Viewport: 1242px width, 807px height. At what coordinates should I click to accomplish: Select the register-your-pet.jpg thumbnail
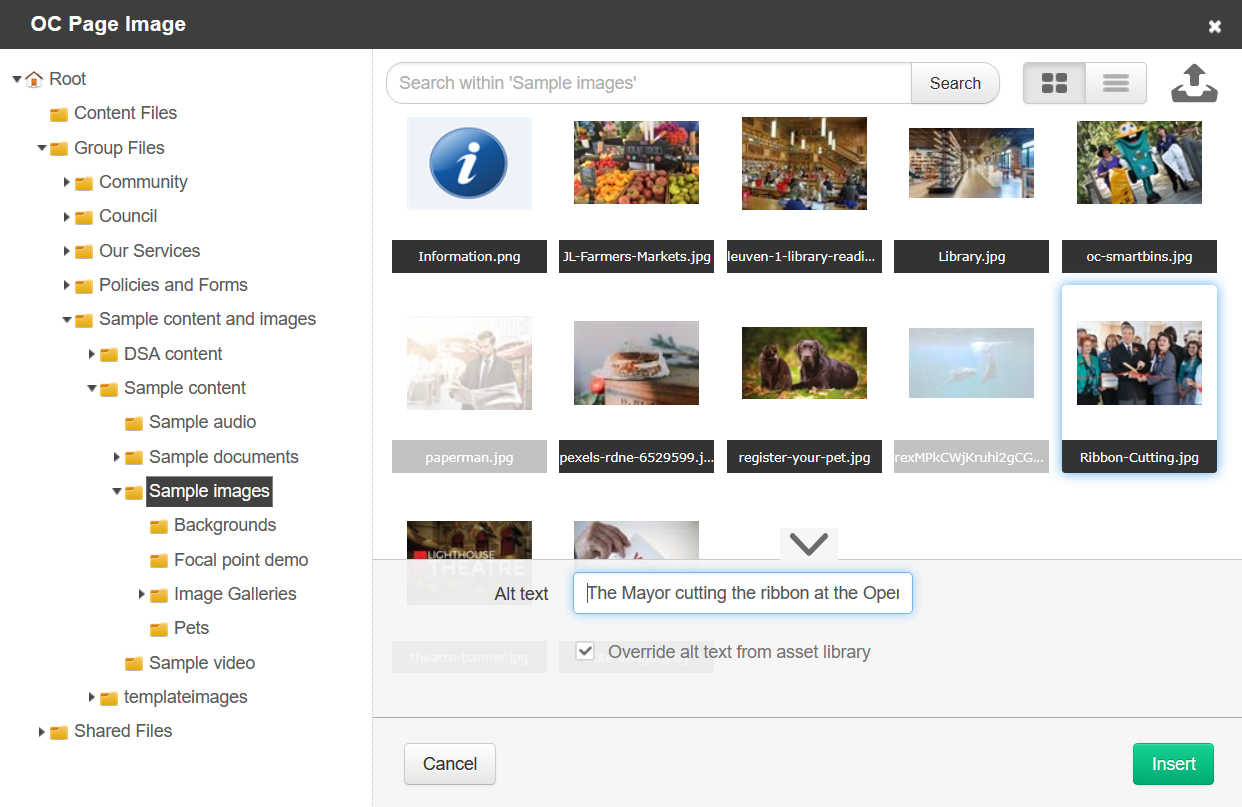(804, 363)
